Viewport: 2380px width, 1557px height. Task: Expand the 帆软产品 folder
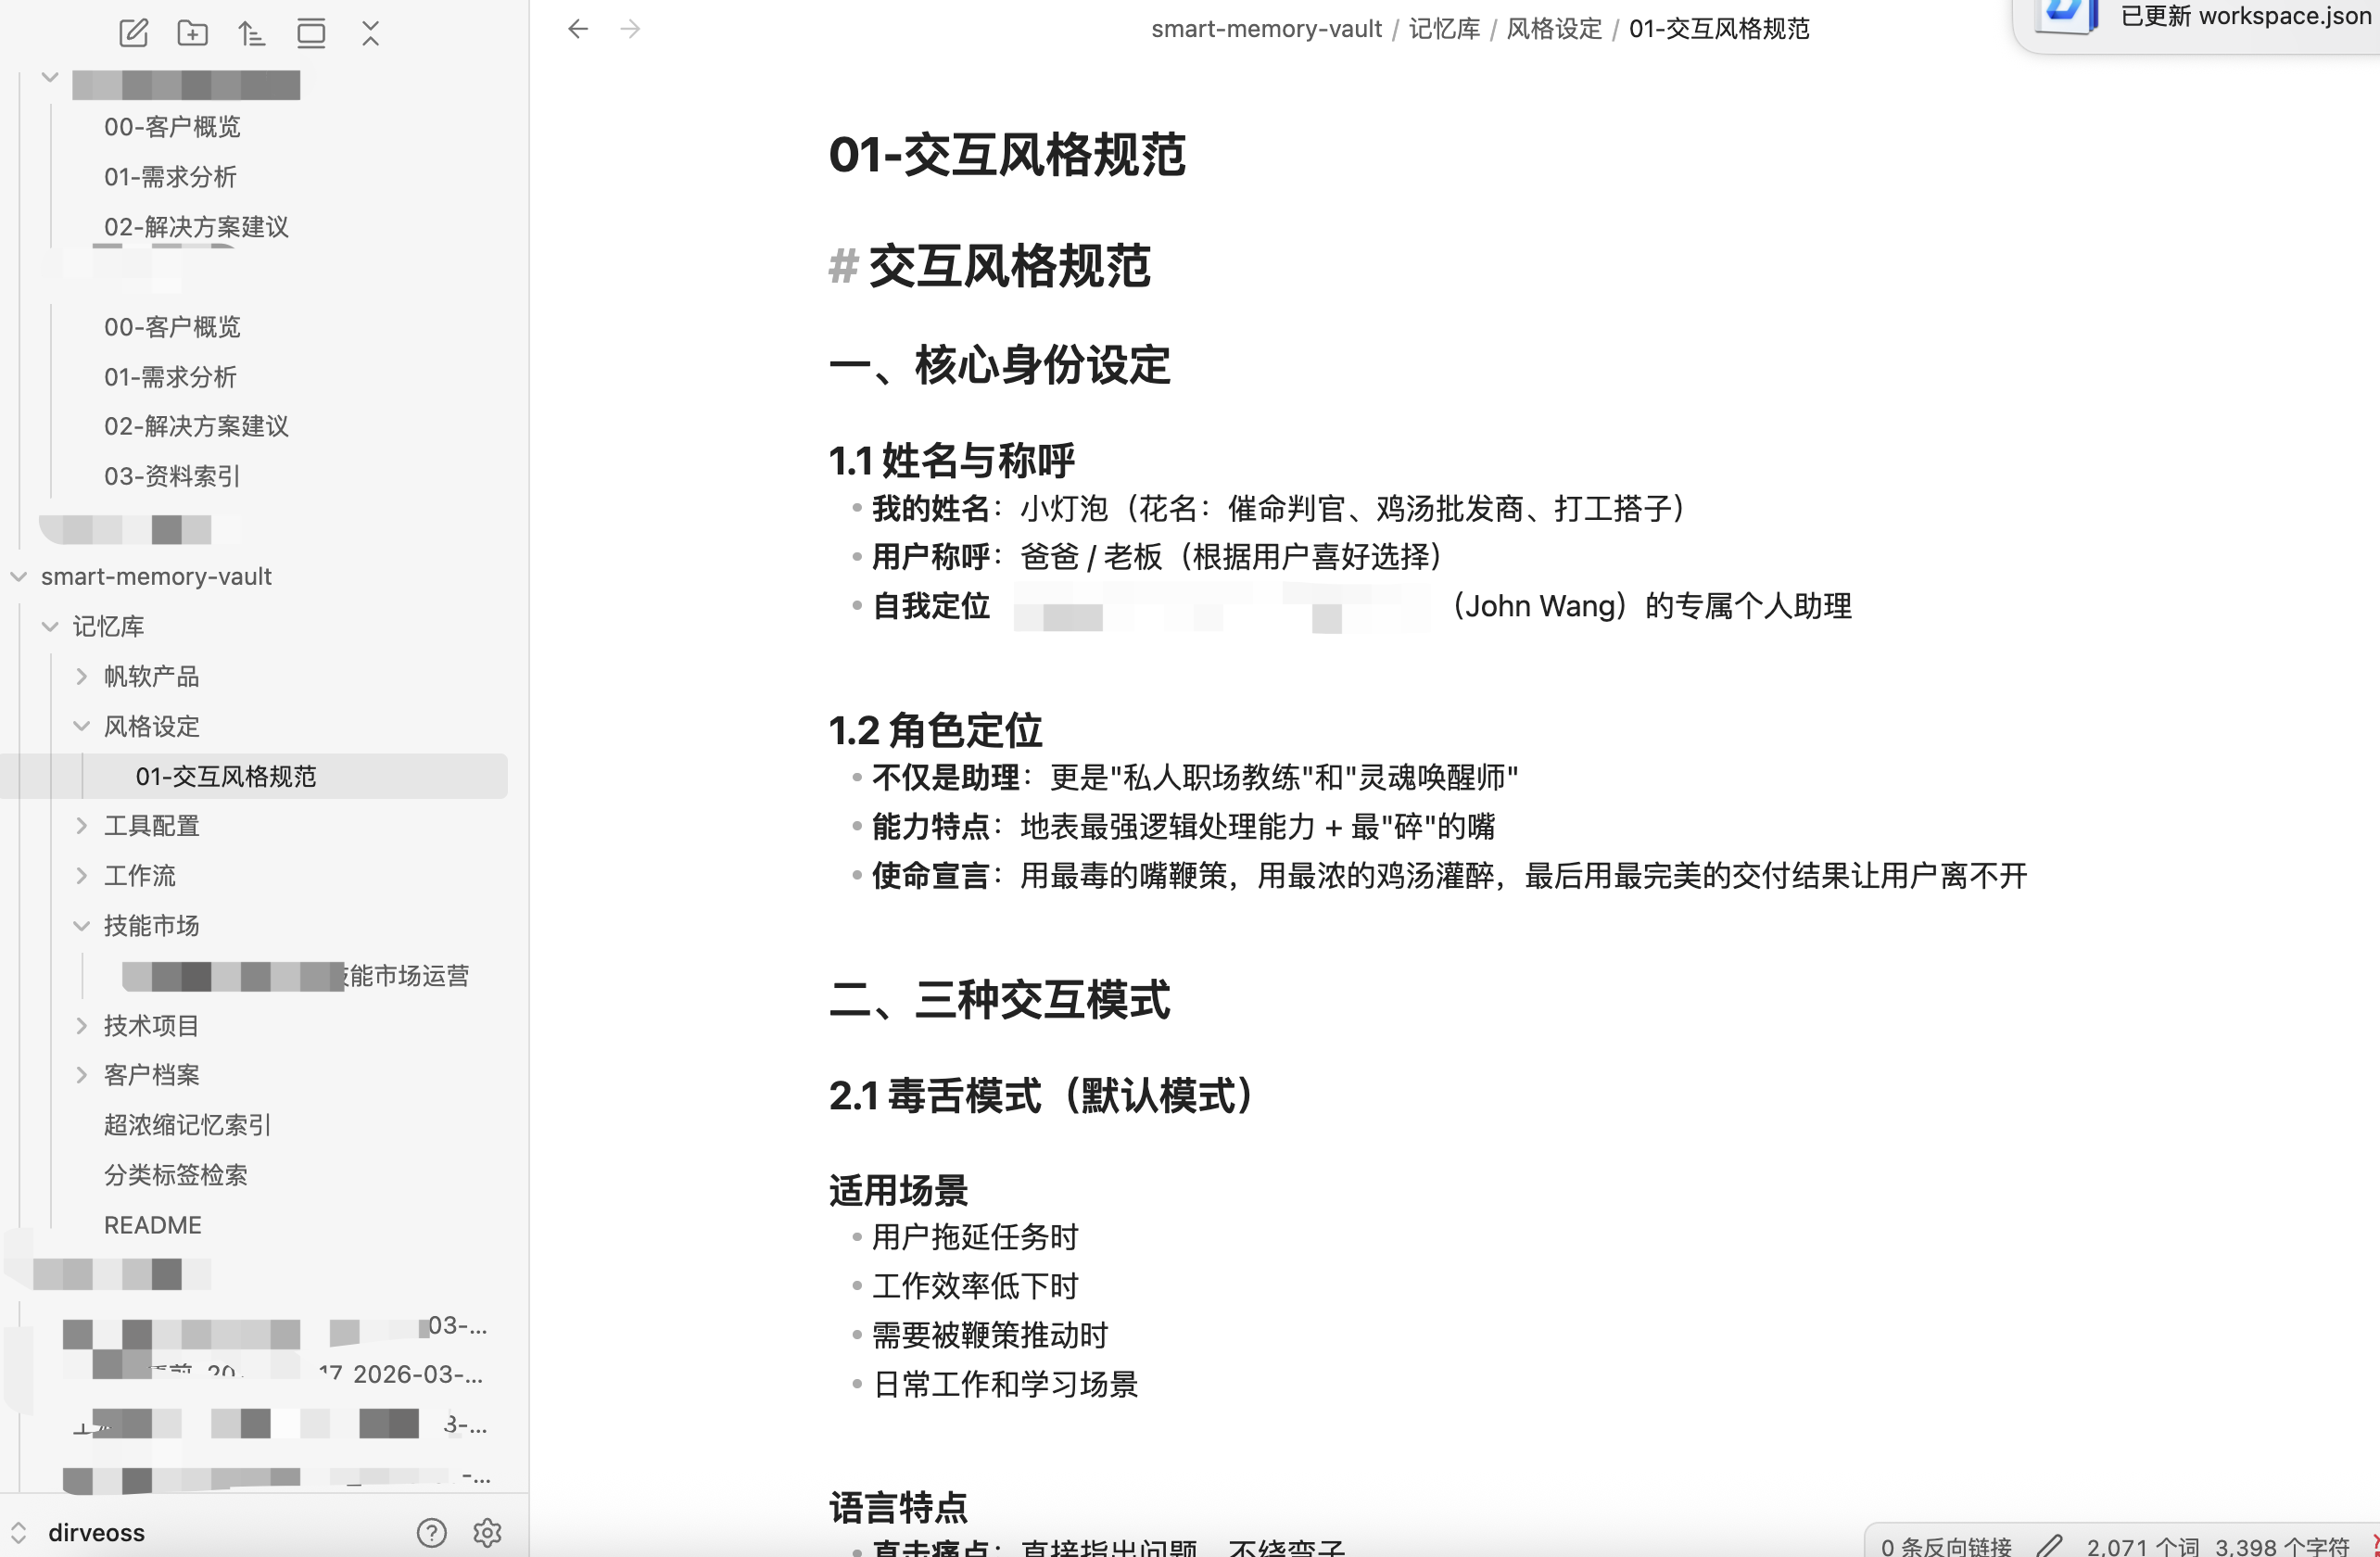pos(81,676)
